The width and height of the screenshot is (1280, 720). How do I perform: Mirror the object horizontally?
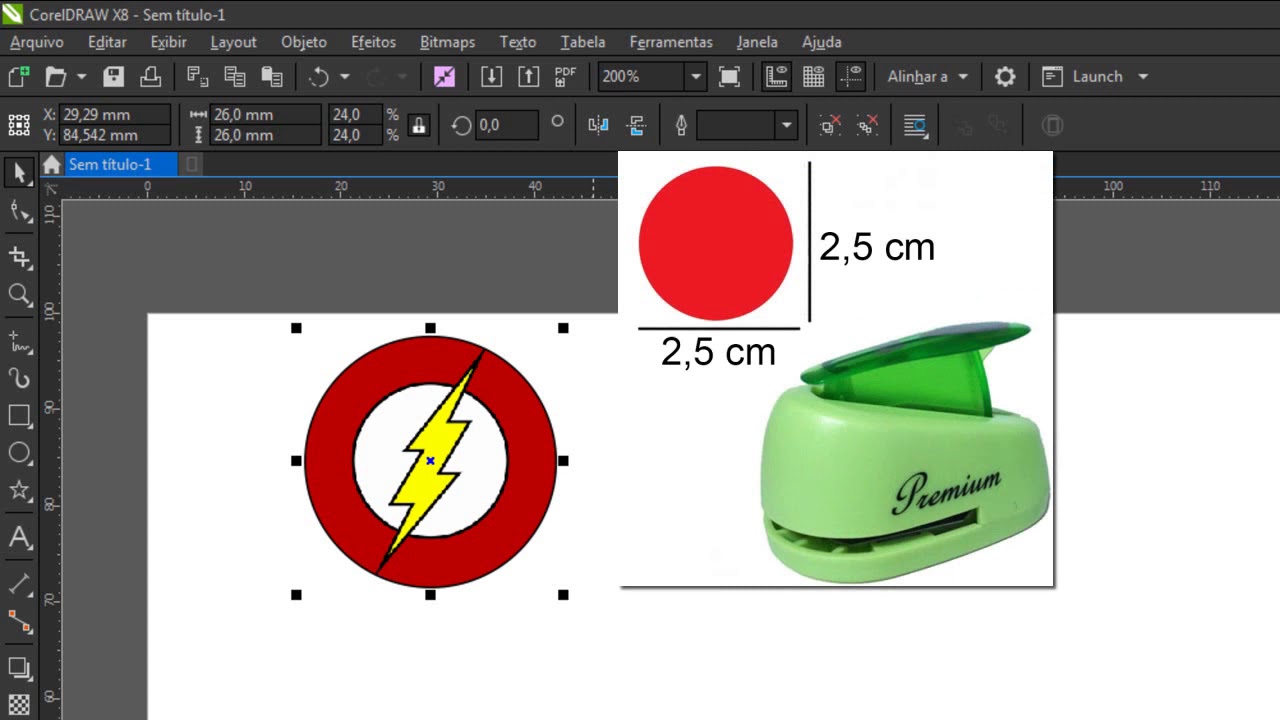click(x=598, y=125)
